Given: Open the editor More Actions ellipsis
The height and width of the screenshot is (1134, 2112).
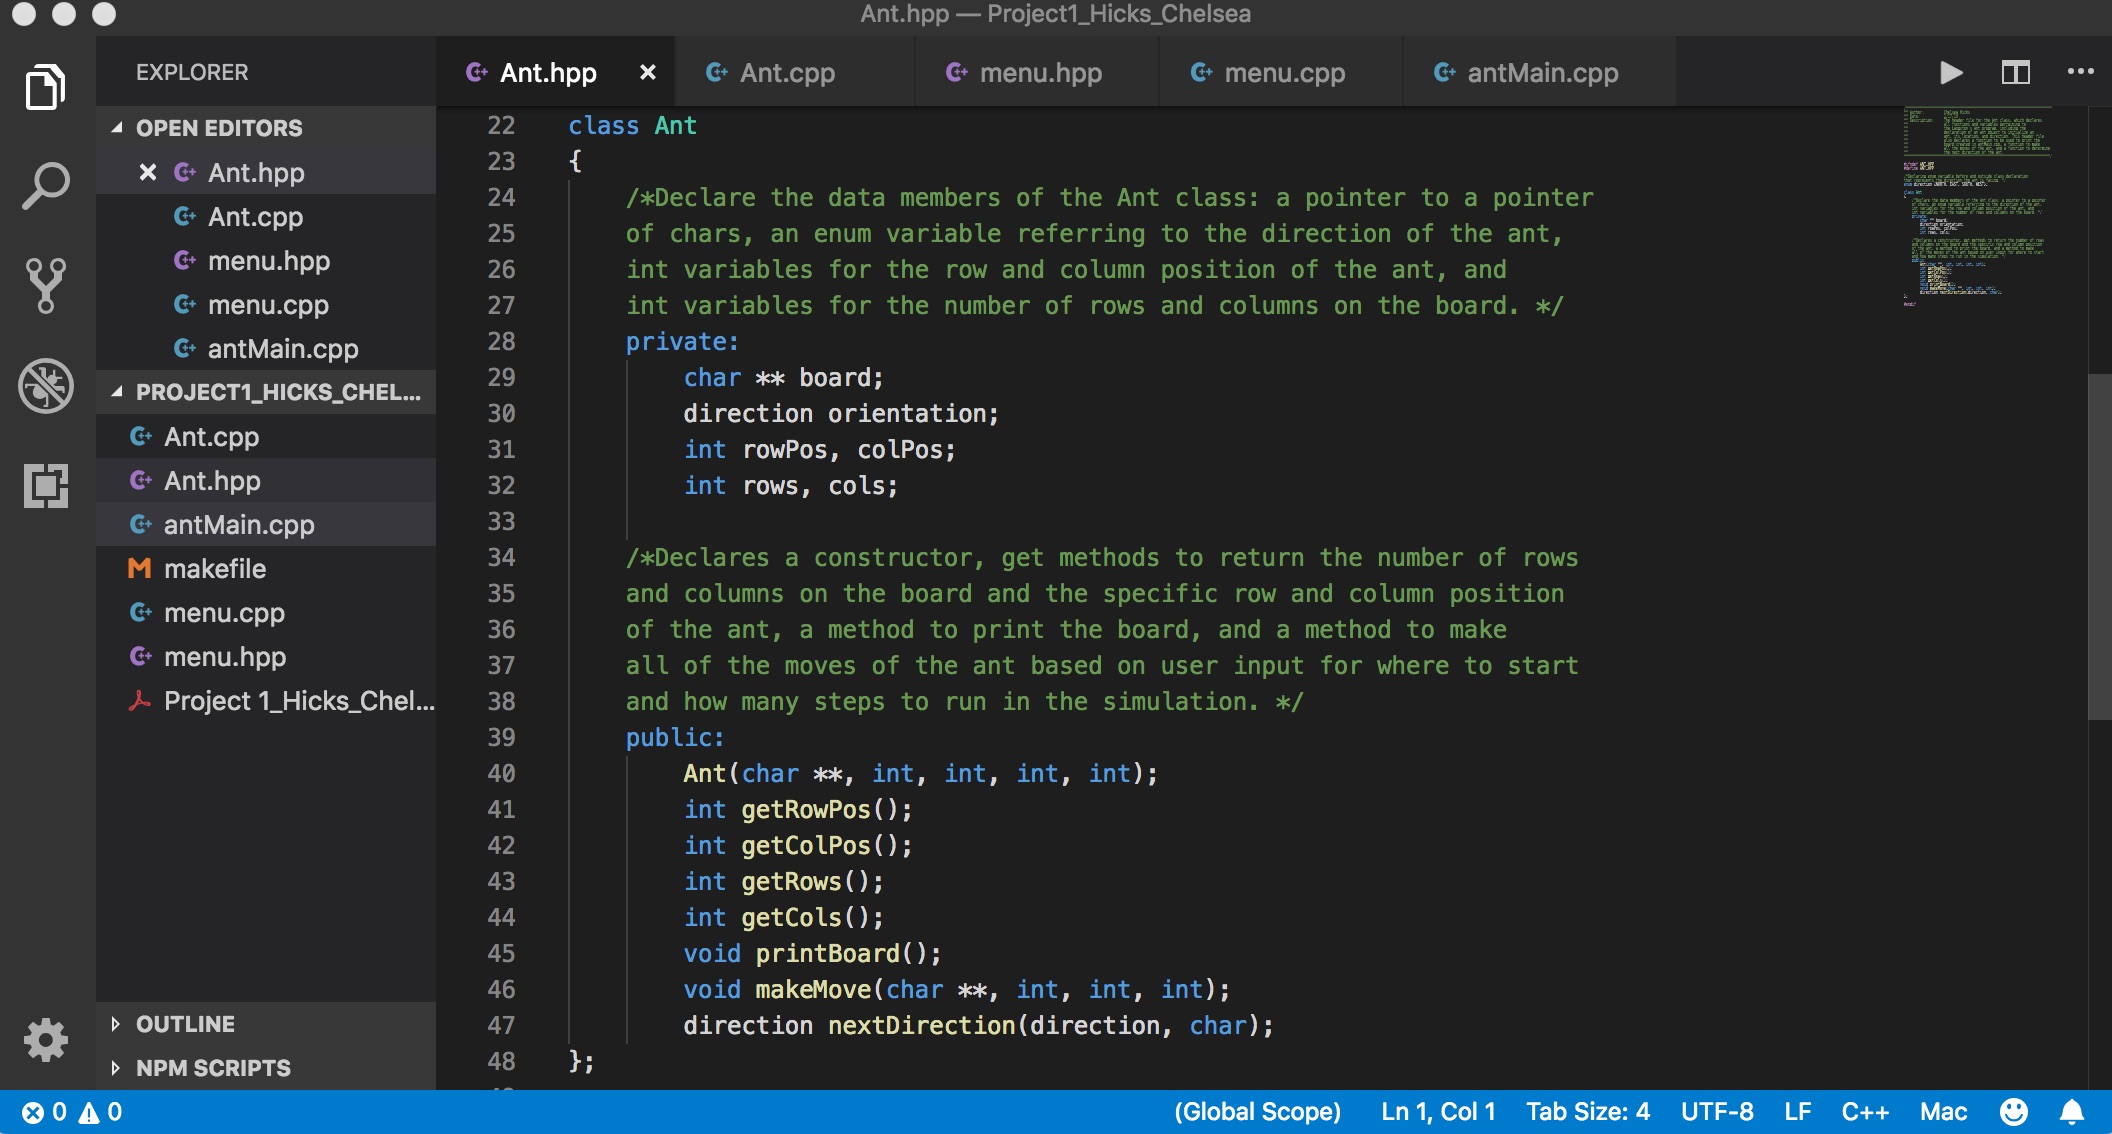Looking at the screenshot, I should (2080, 72).
